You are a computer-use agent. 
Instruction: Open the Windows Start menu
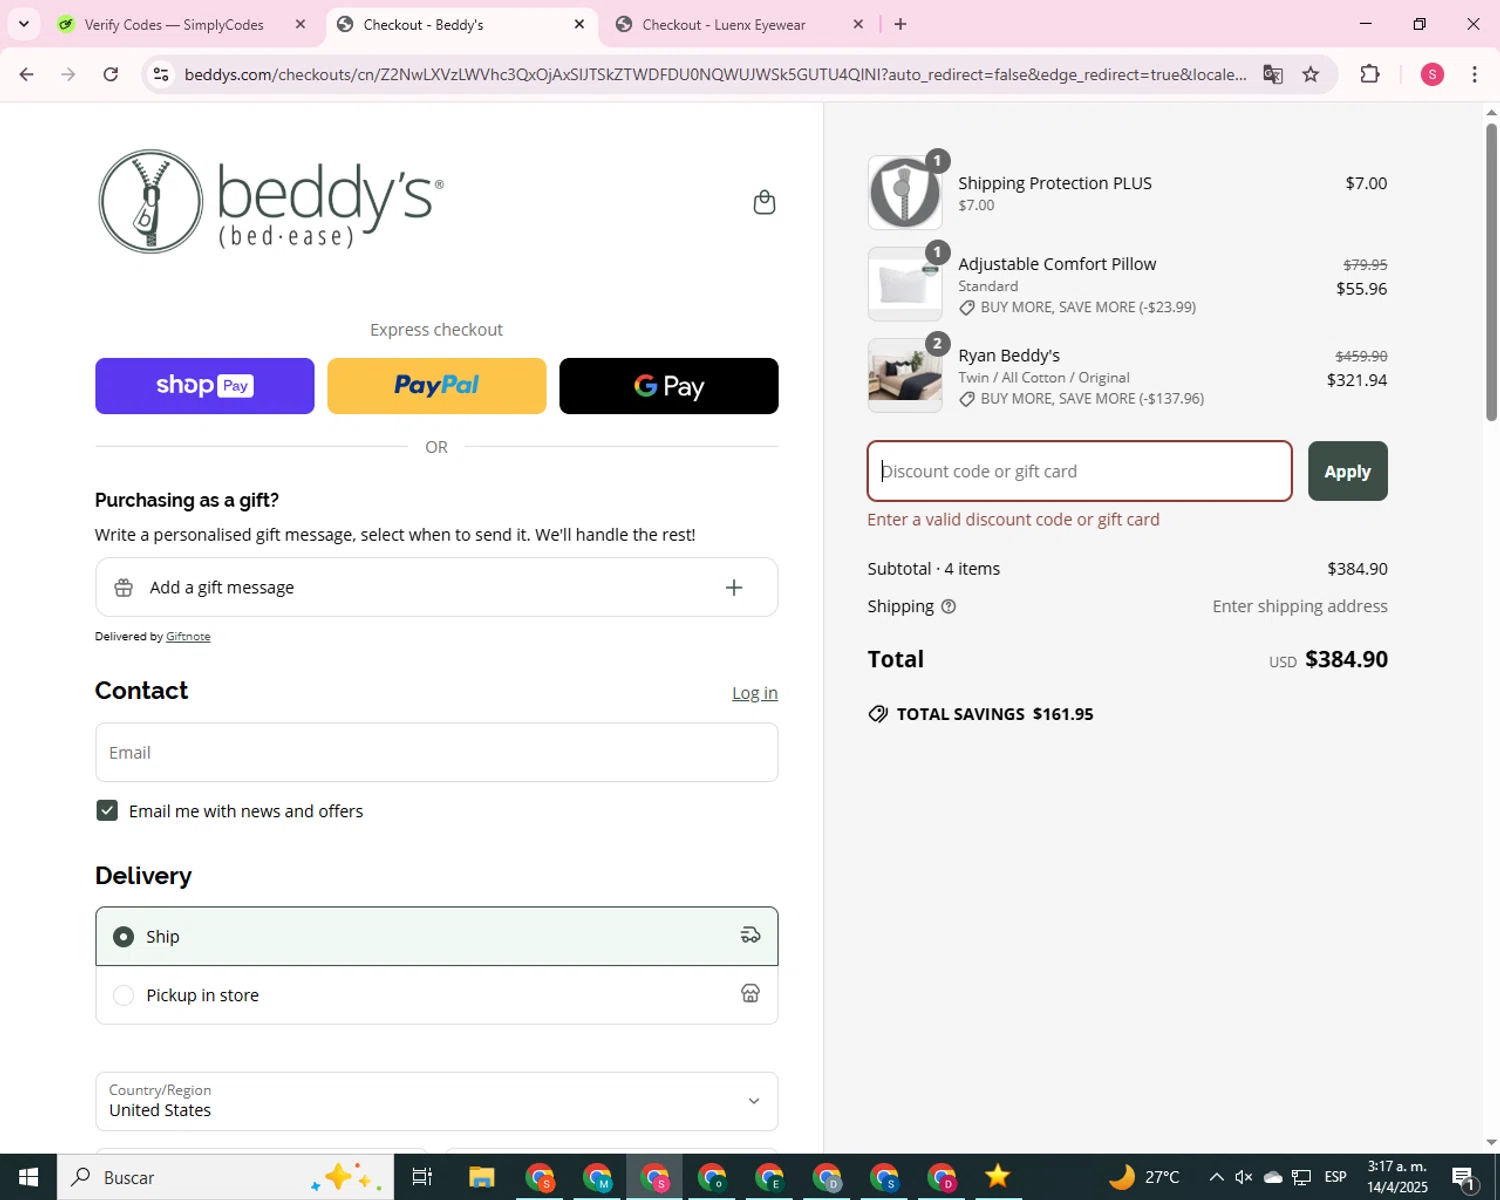pyautogui.click(x=28, y=1177)
